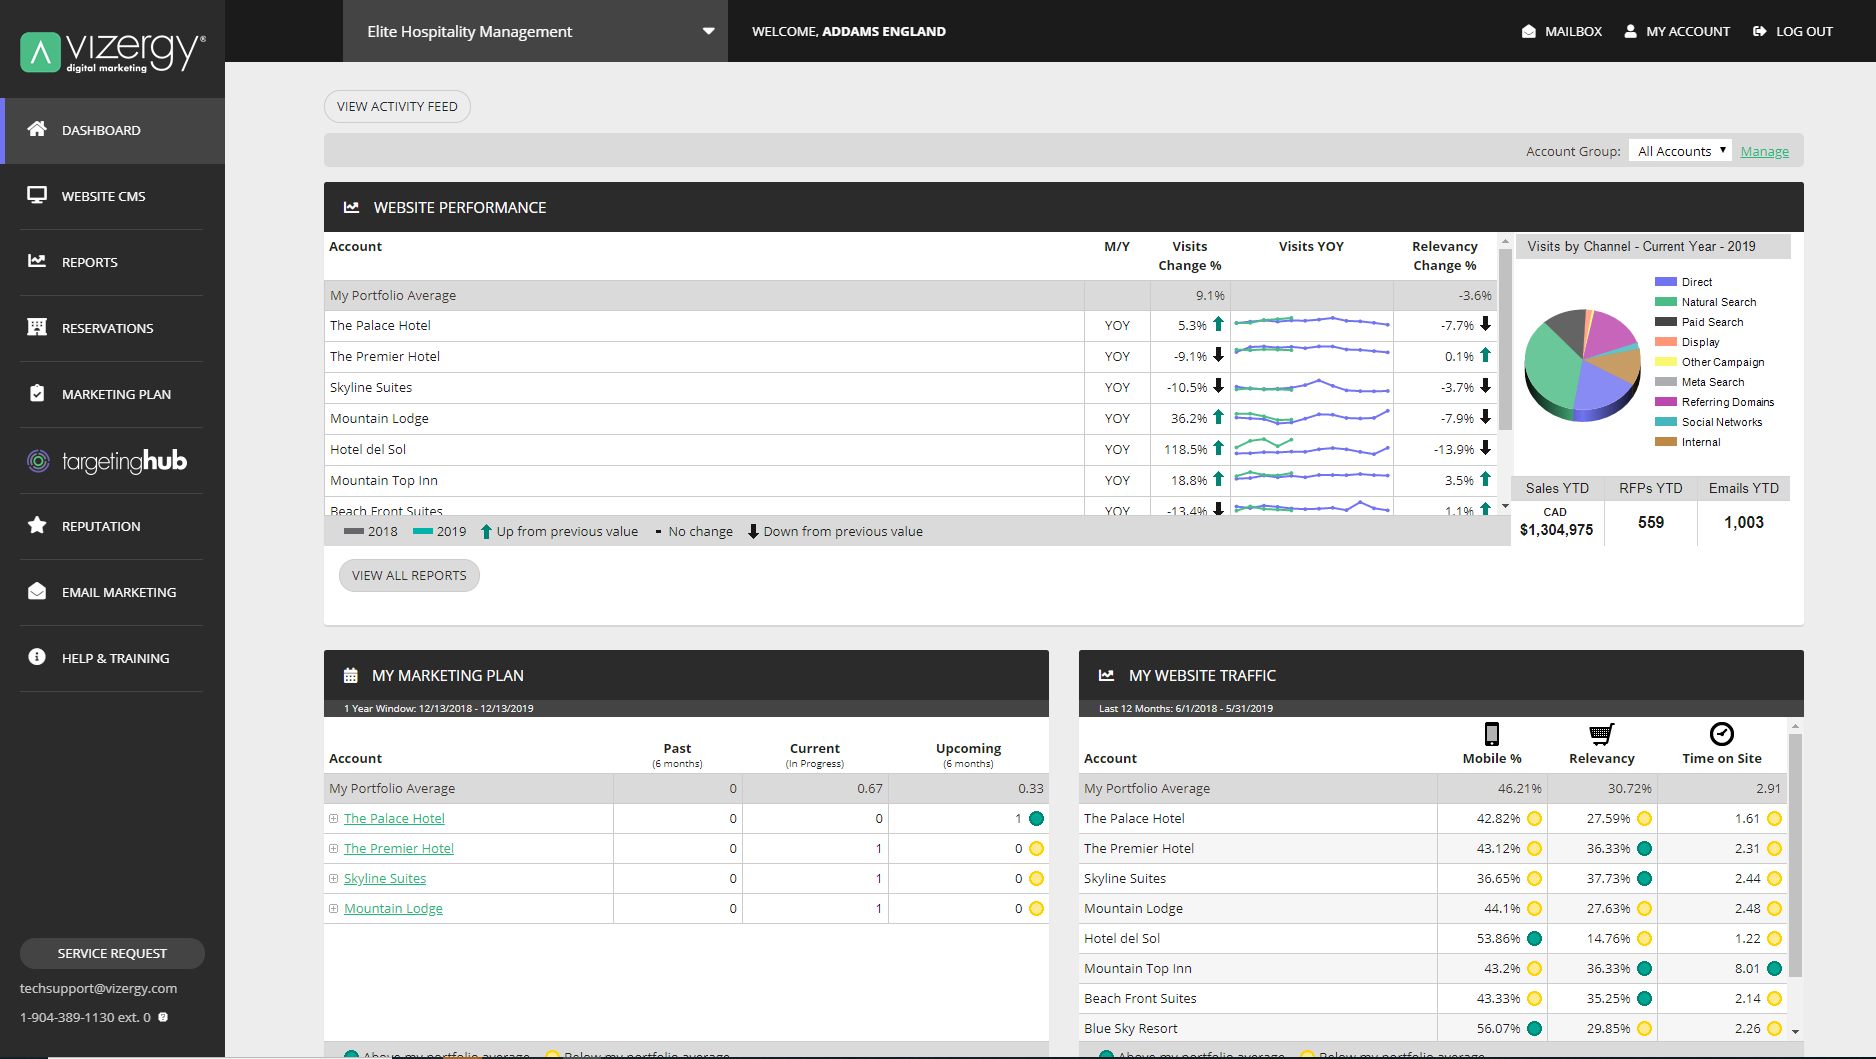The image size is (1876, 1059).
Task: Click Palace Hotel upcoming status green dot
Action: pos(1036,818)
